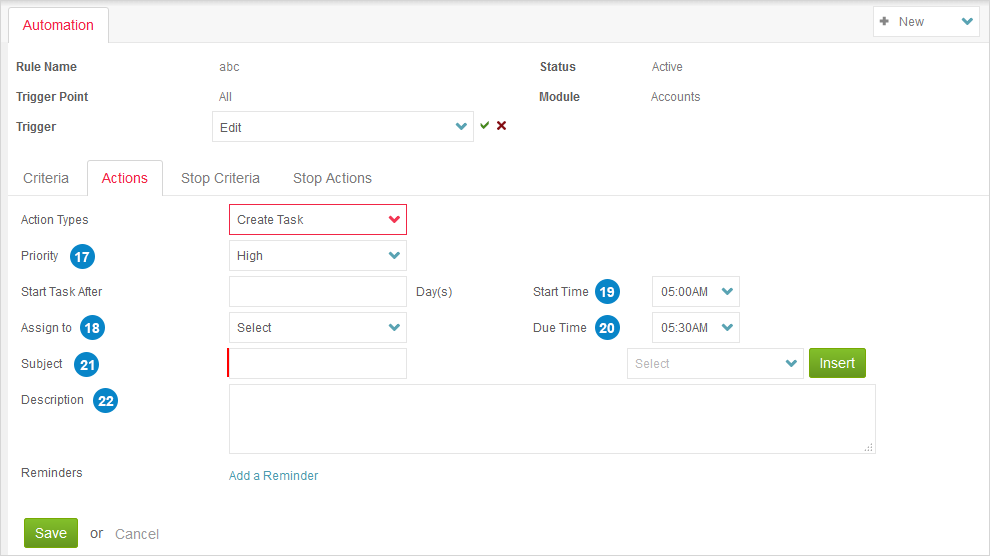Click the Reminders label
Screen dimensions: 990x556
point(52,473)
